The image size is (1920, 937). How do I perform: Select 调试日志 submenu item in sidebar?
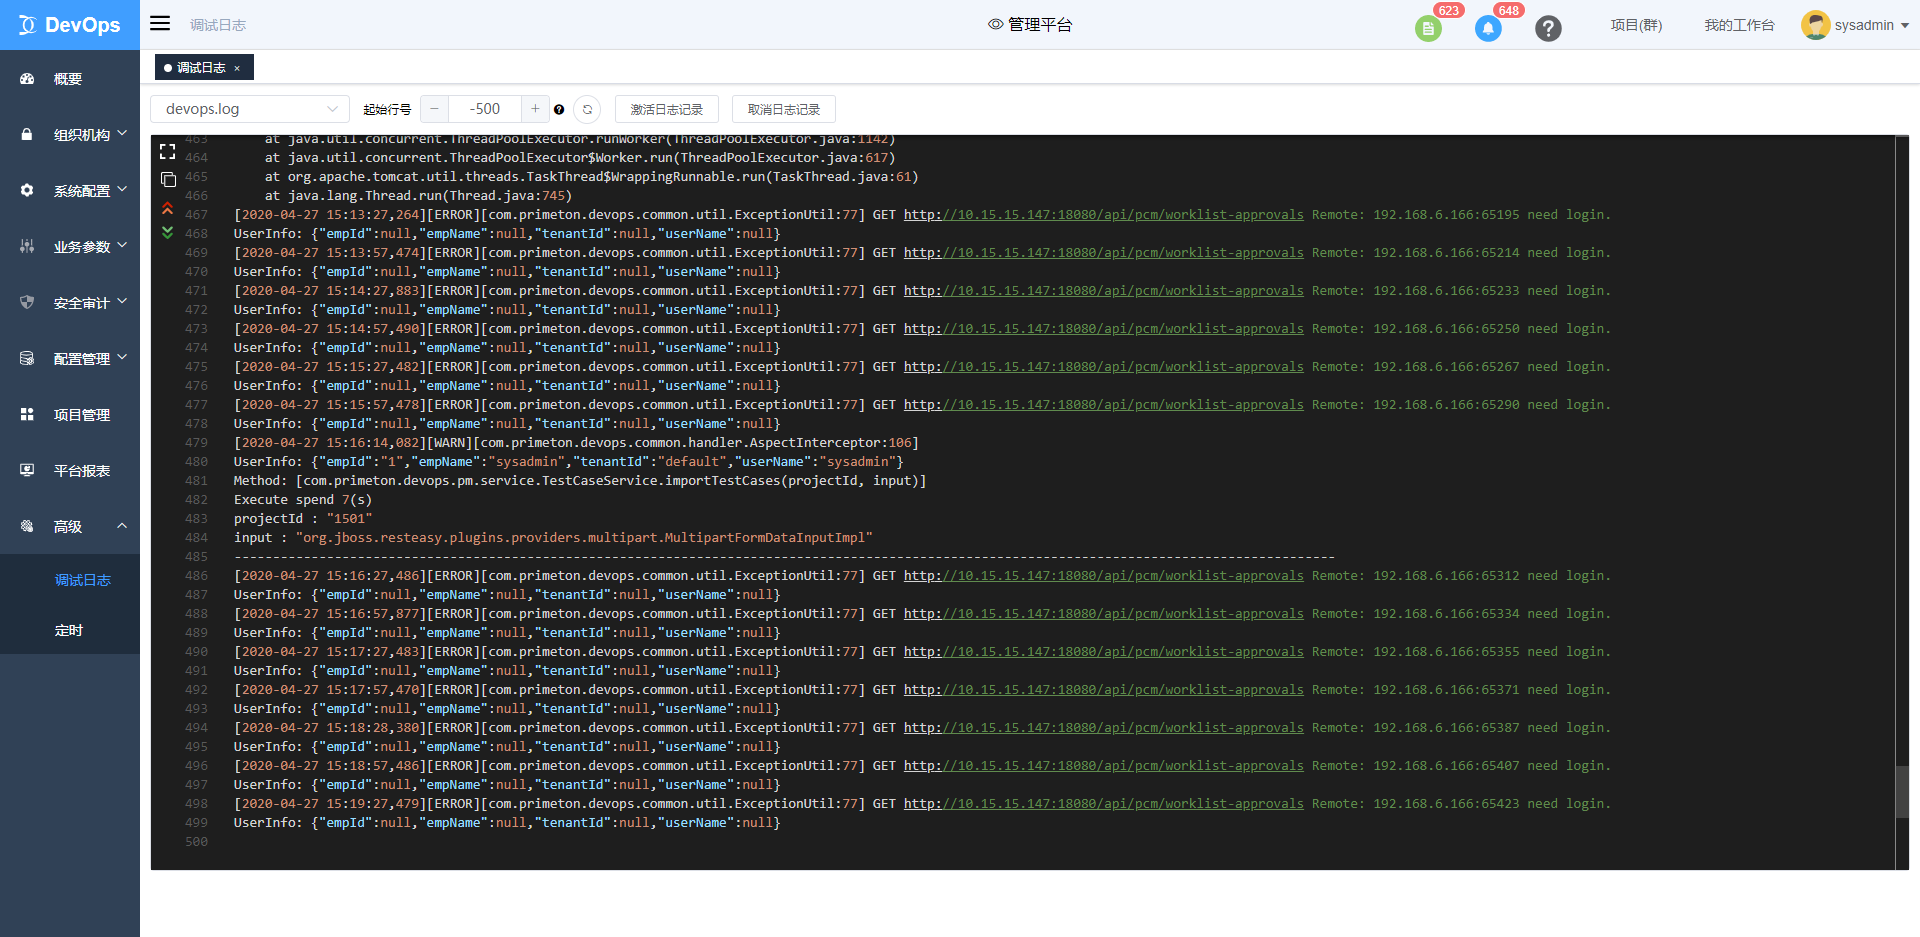[x=83, y=580]
